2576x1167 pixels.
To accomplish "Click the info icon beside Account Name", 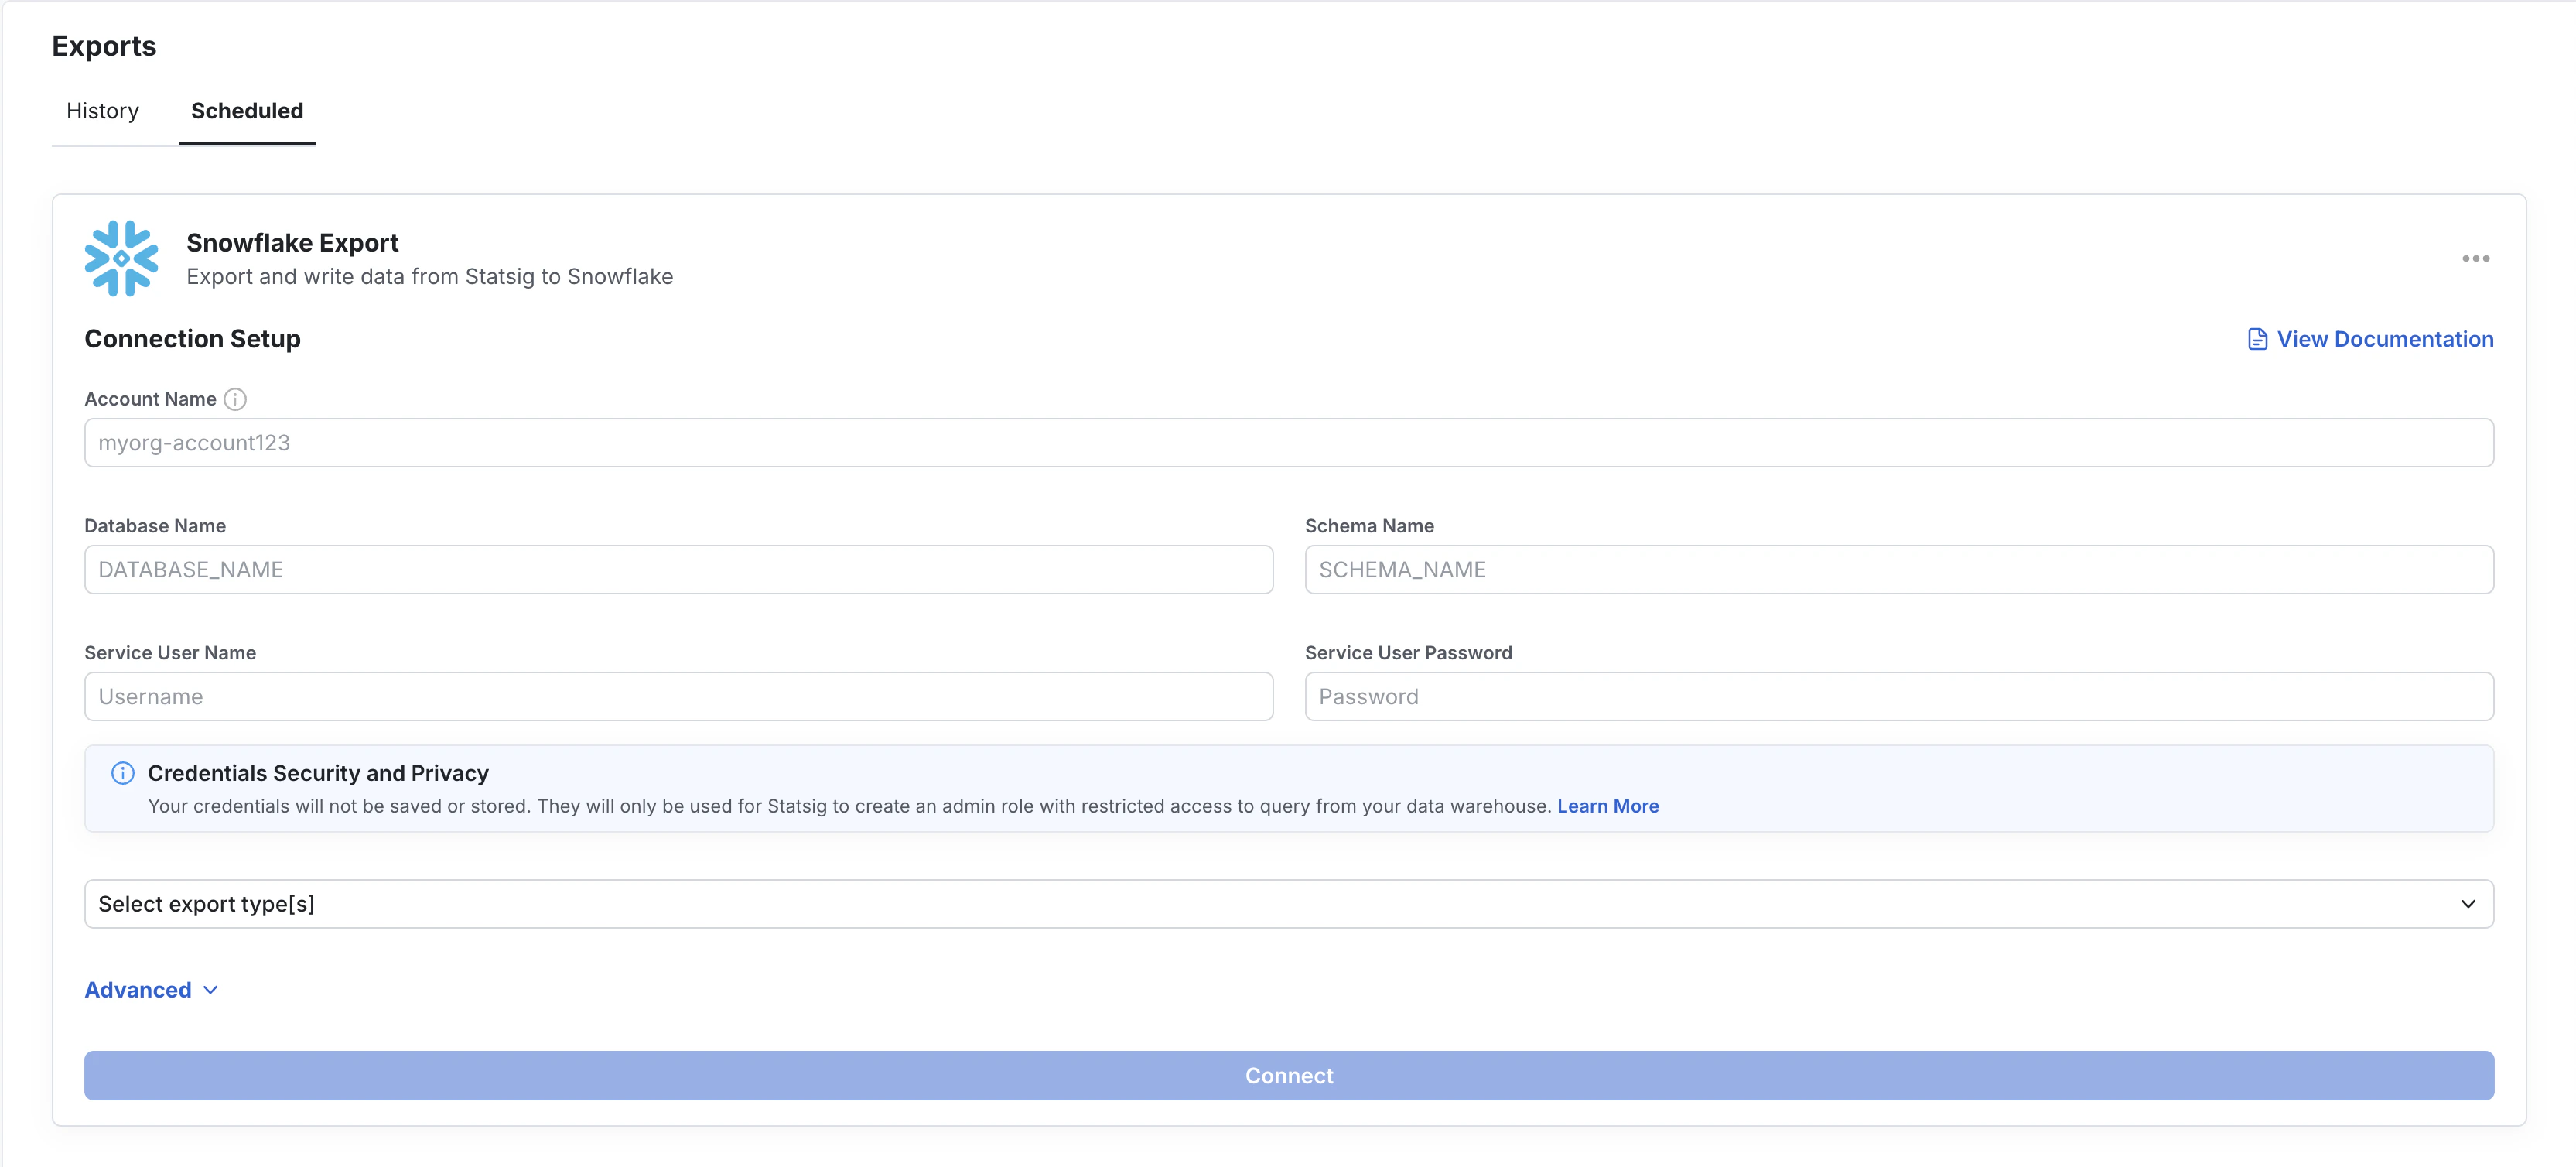I will tap(236, 399).
